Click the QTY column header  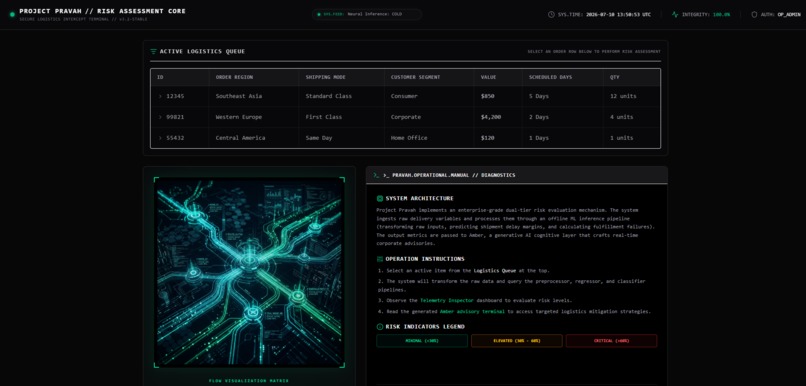pos(632,77)
